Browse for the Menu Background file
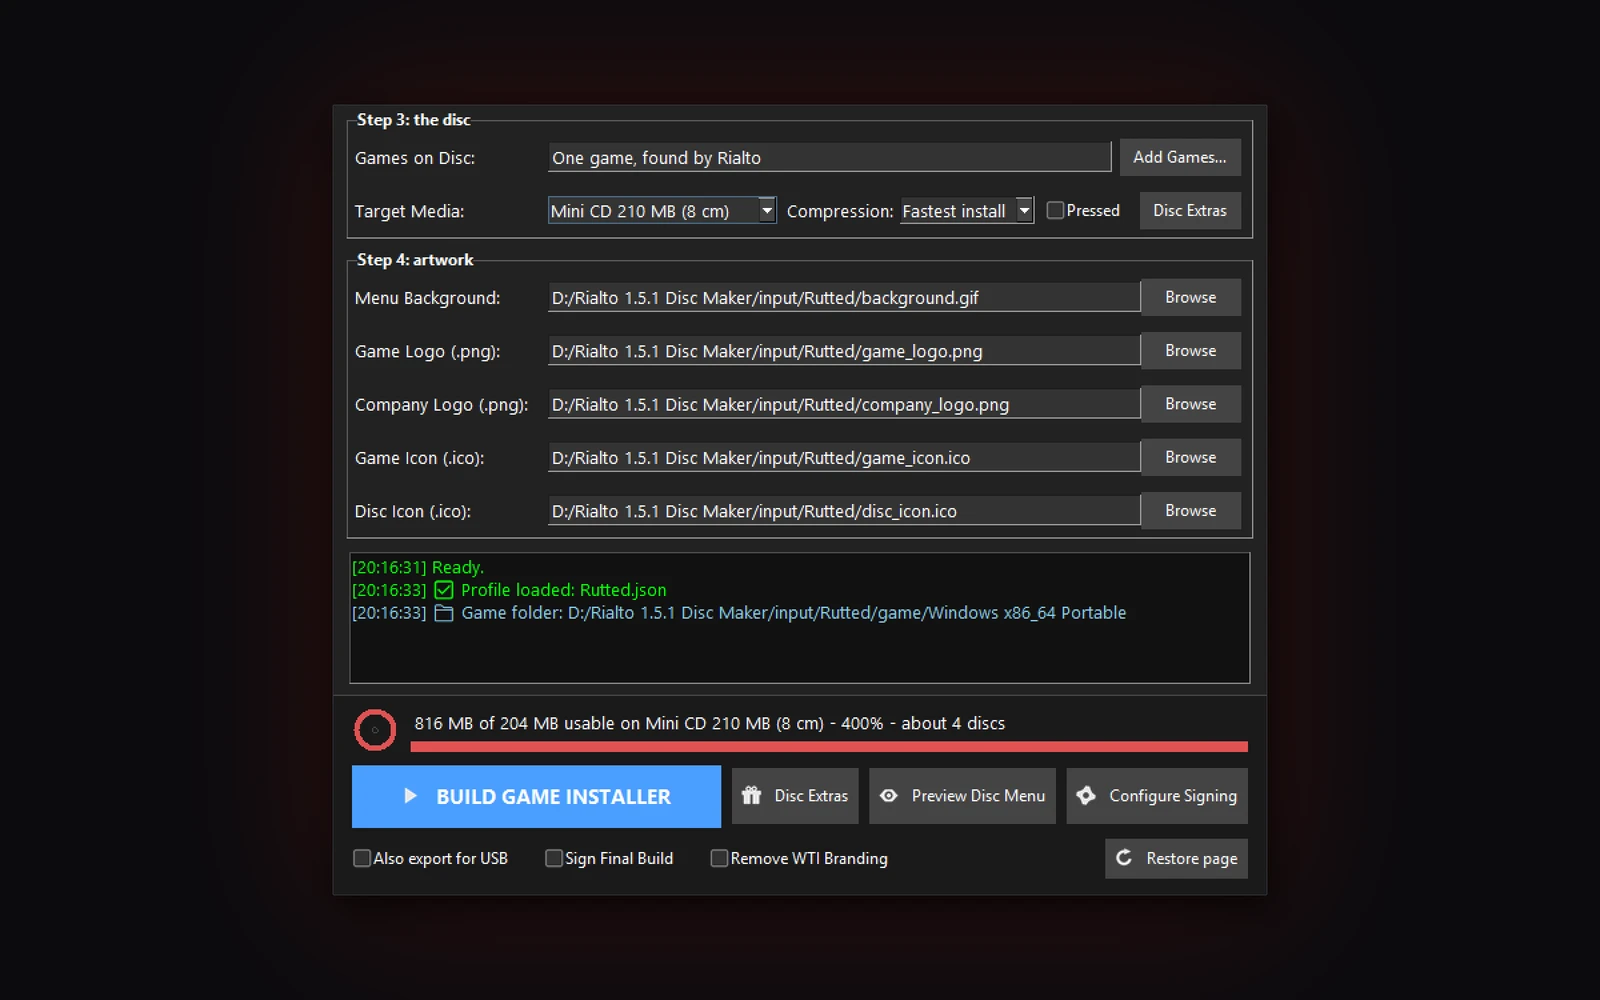The height and width of the screenshot is (1000, 1600). click(x=1191, y=297)
